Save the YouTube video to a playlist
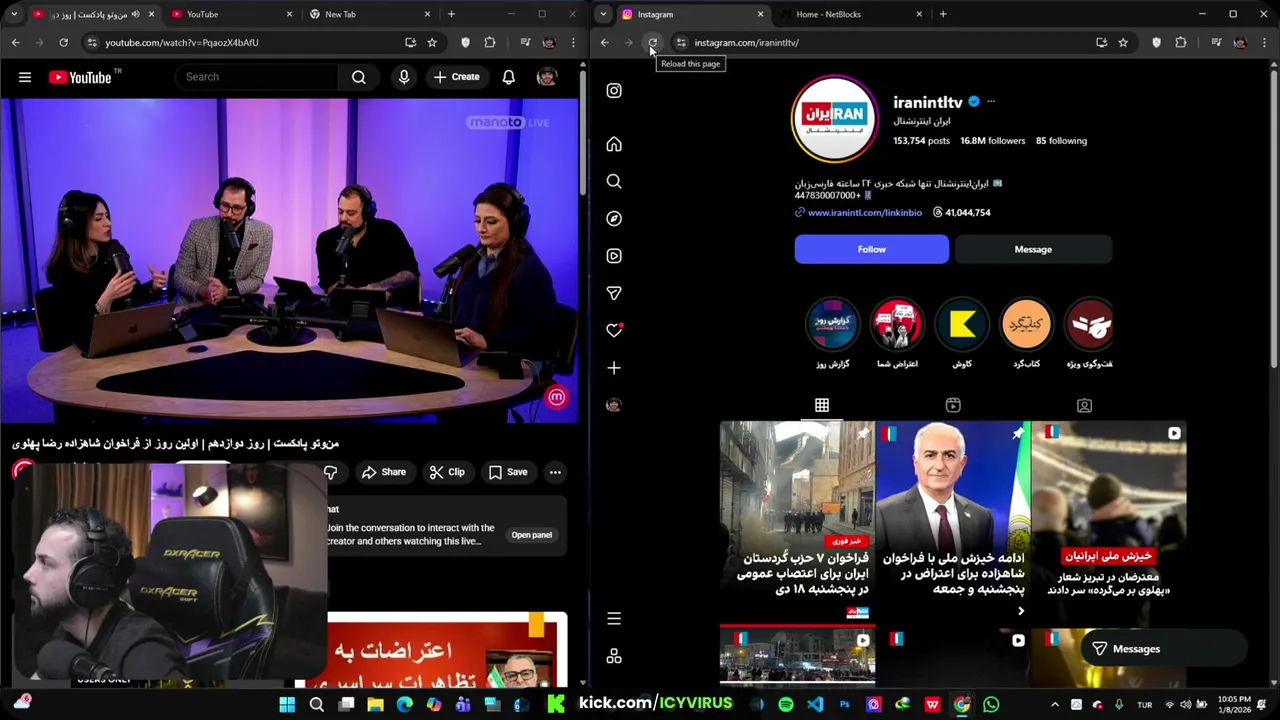Screen dimensions: 1280x720 click(508, 472)
